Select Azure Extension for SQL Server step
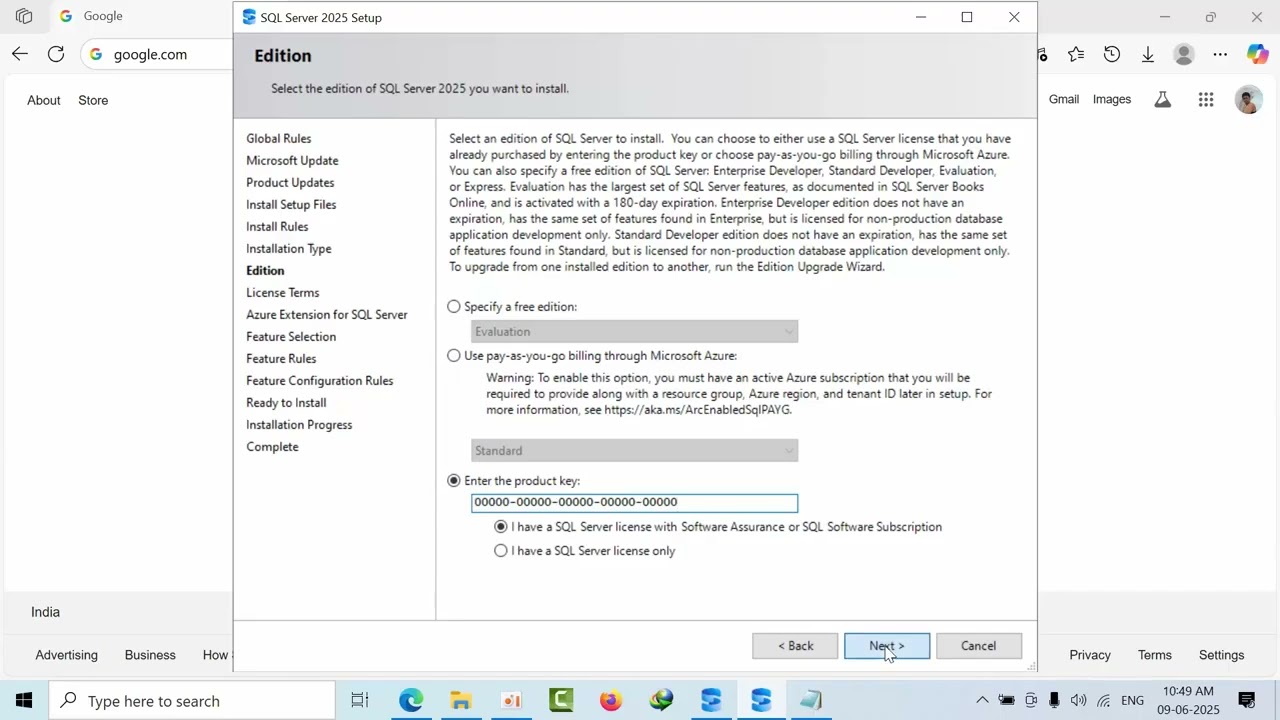Viewport: 1280px width, 720px height. 327,315
